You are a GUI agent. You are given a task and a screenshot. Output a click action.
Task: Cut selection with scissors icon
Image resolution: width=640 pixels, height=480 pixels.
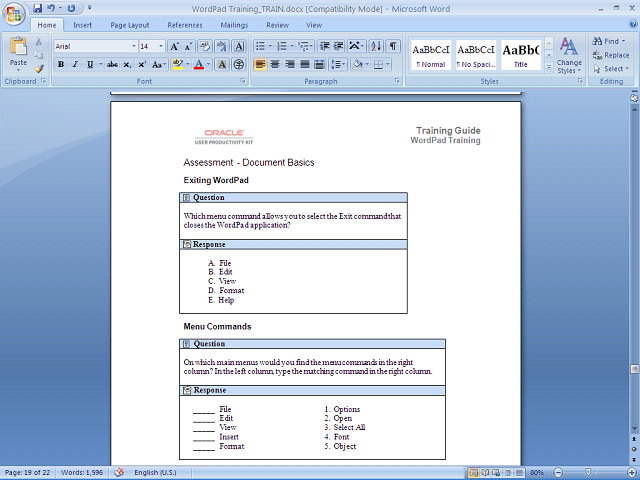click(x=38, y=41)
